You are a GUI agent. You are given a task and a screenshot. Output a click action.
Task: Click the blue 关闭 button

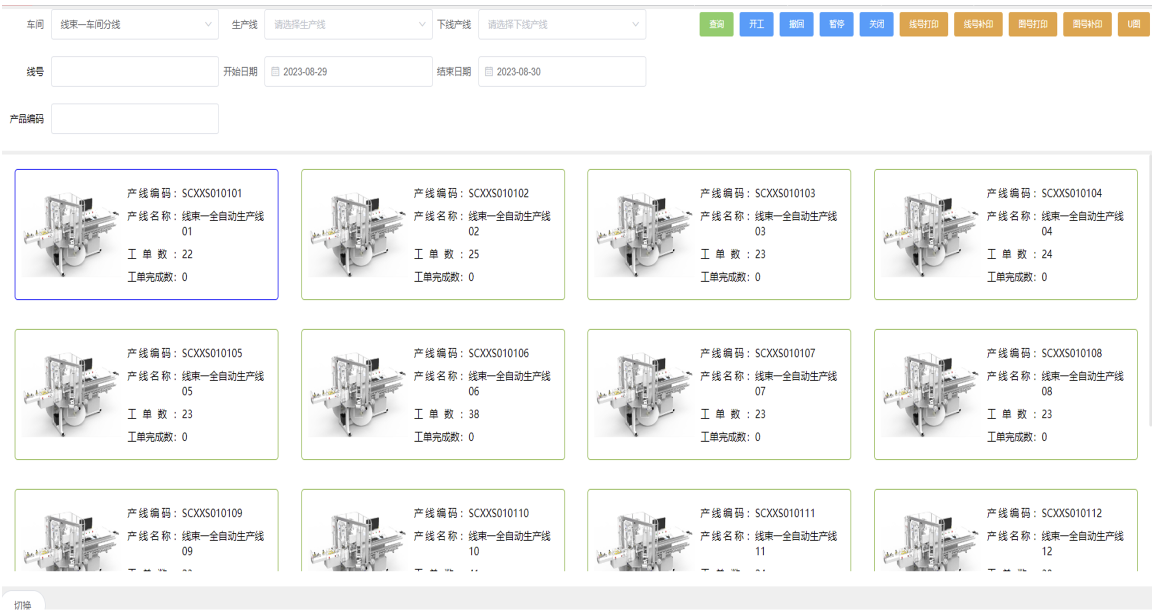[876, 24]
